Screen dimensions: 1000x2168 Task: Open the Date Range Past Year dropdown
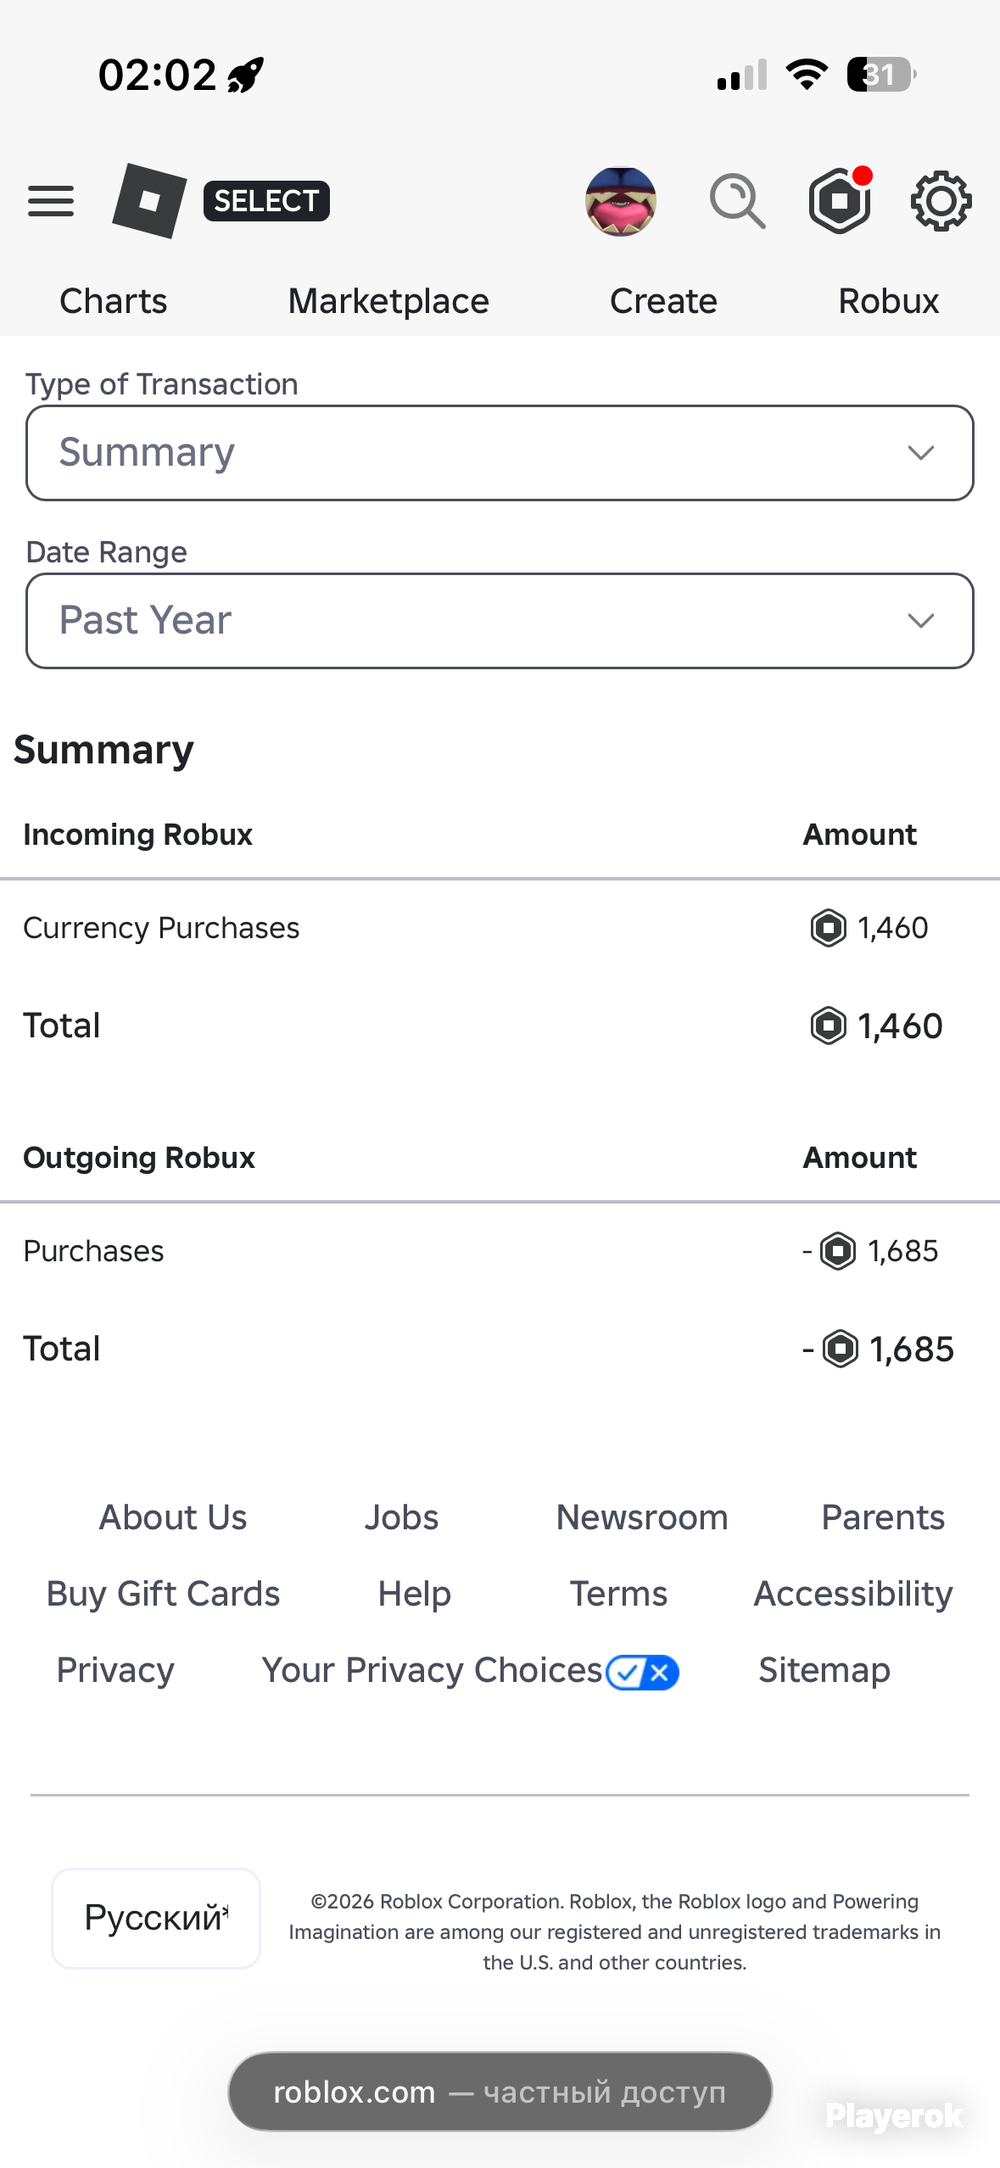(x=500, y=621)
